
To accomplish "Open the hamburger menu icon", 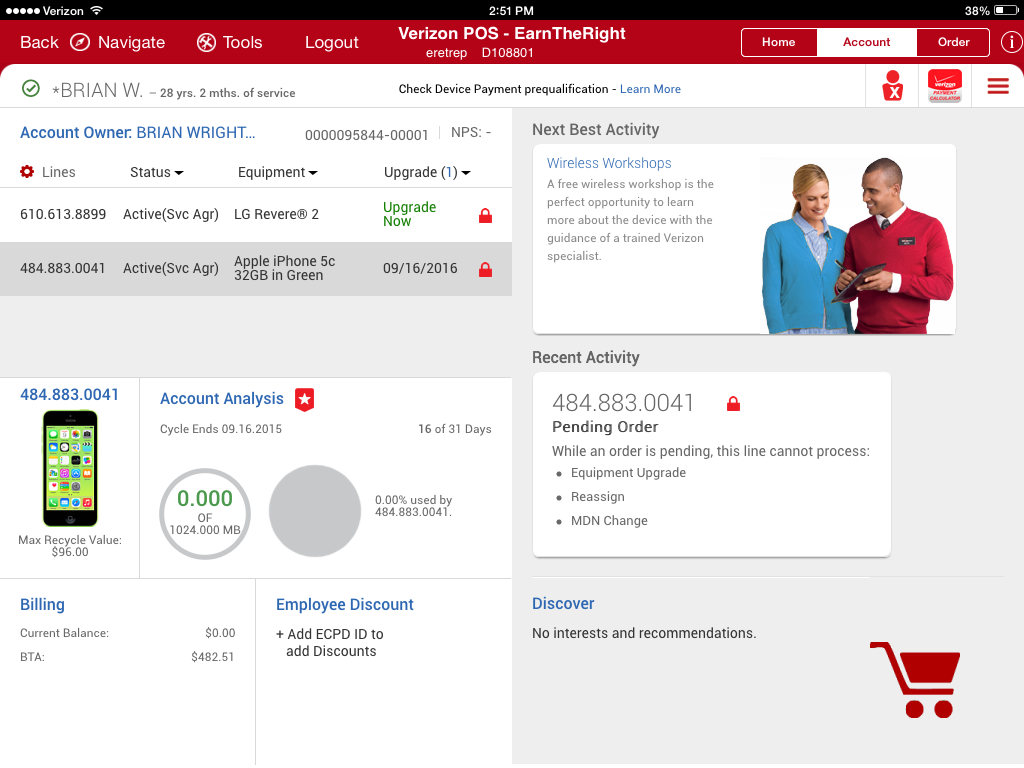I will tap(998, 86).
